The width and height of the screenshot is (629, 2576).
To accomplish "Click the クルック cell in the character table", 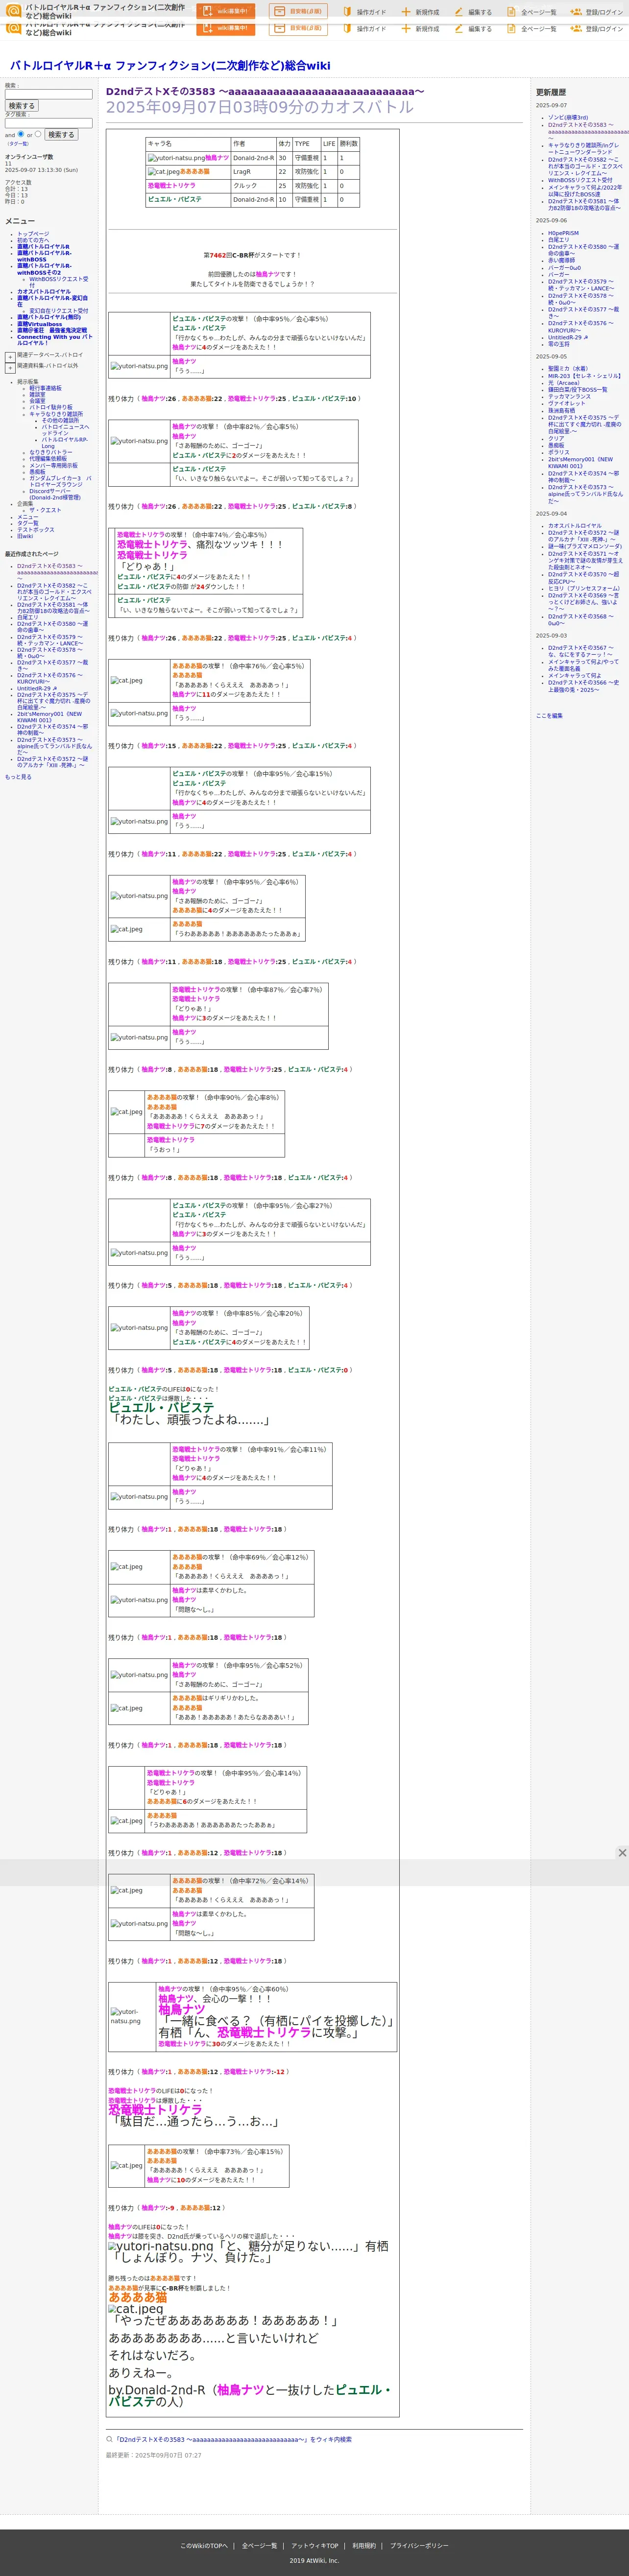I will pos(253,186).
